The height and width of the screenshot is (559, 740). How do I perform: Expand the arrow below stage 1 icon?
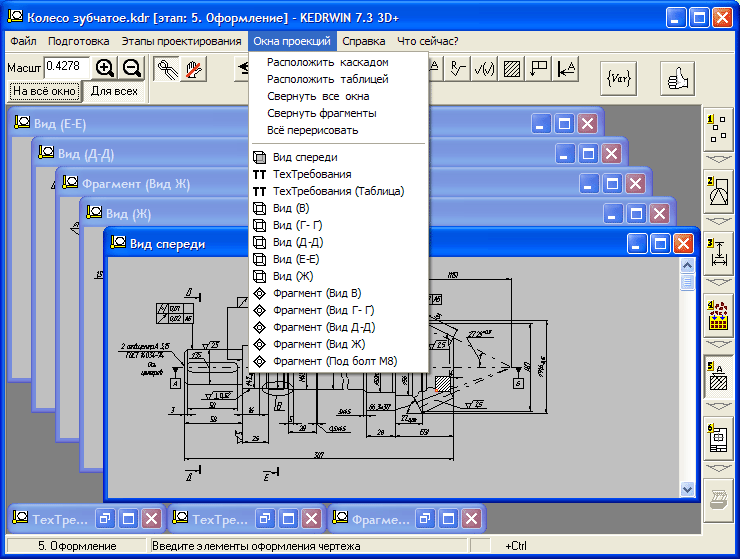pyautogui.click(x=717, y=158)
